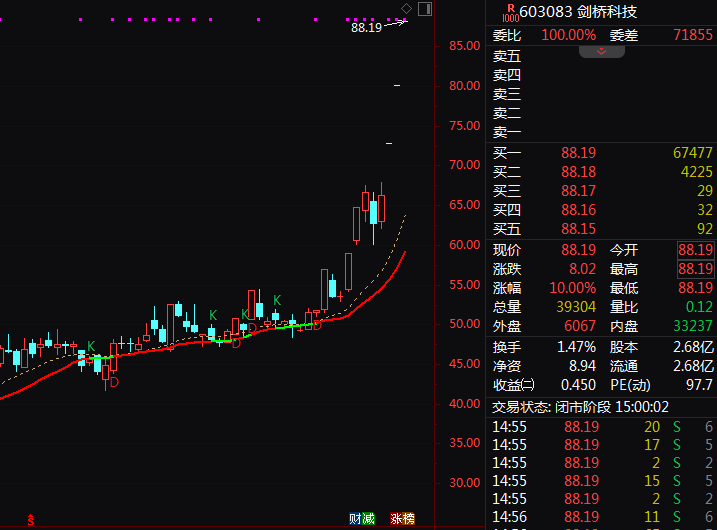The height and width of the screenshot is (530, 717).
Task: Click the red R 1000 badge
Action: [x=510, y=12]
